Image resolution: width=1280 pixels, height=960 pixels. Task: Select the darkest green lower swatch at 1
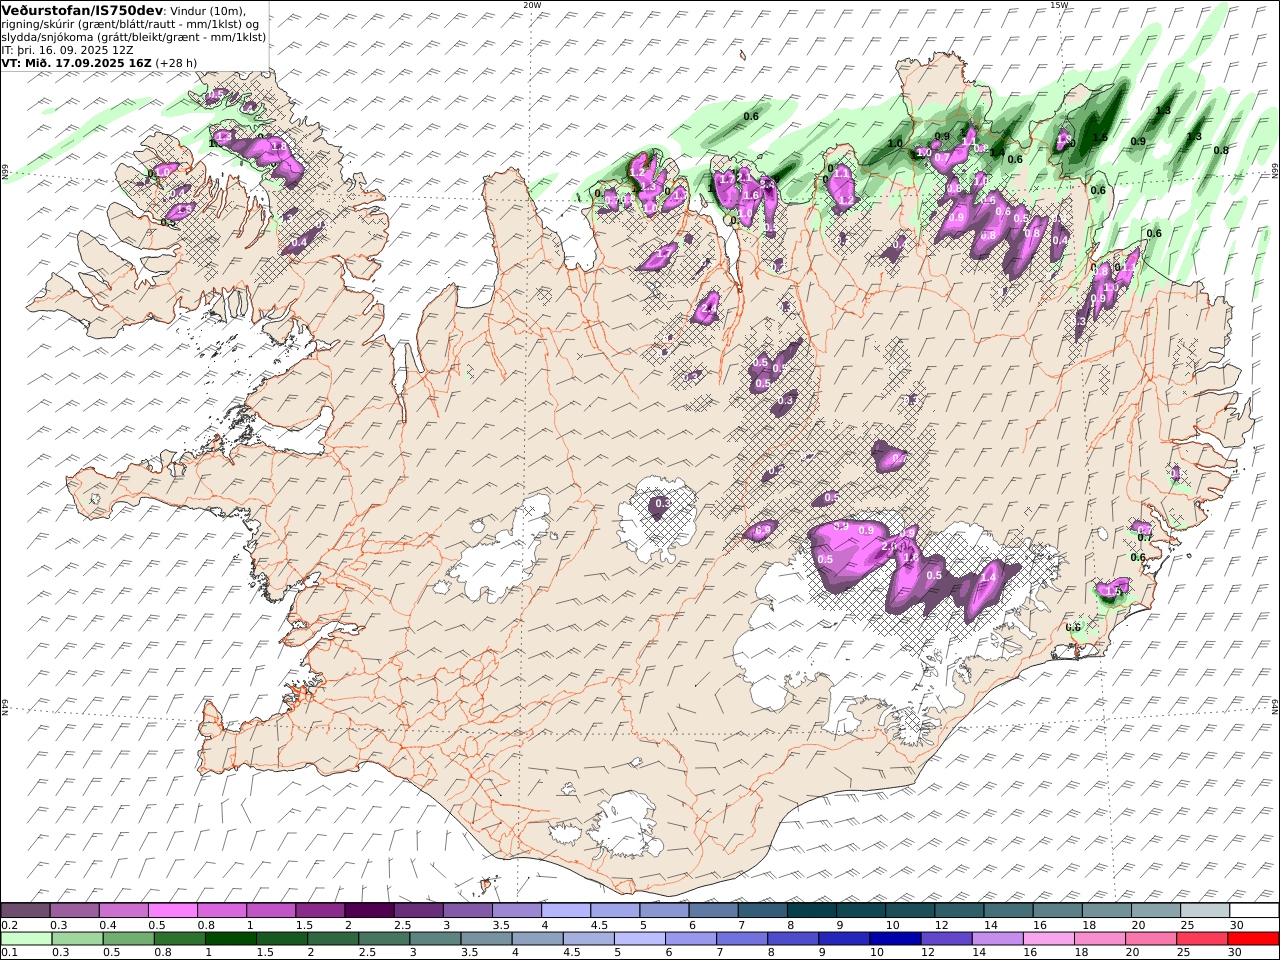231,939
